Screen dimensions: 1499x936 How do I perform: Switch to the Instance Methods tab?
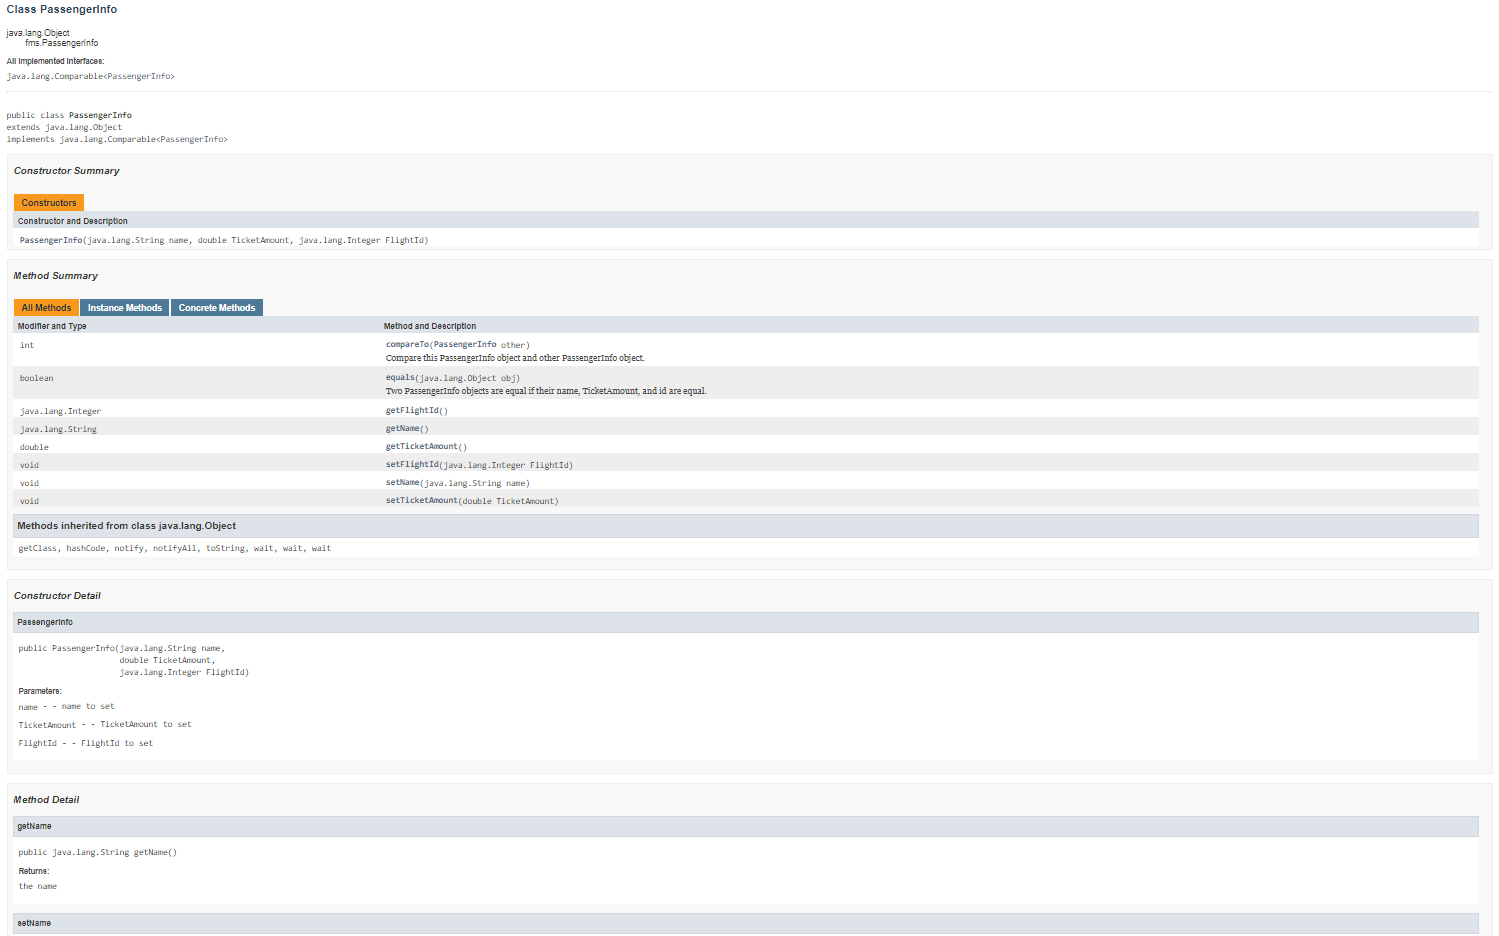[124, 307]
